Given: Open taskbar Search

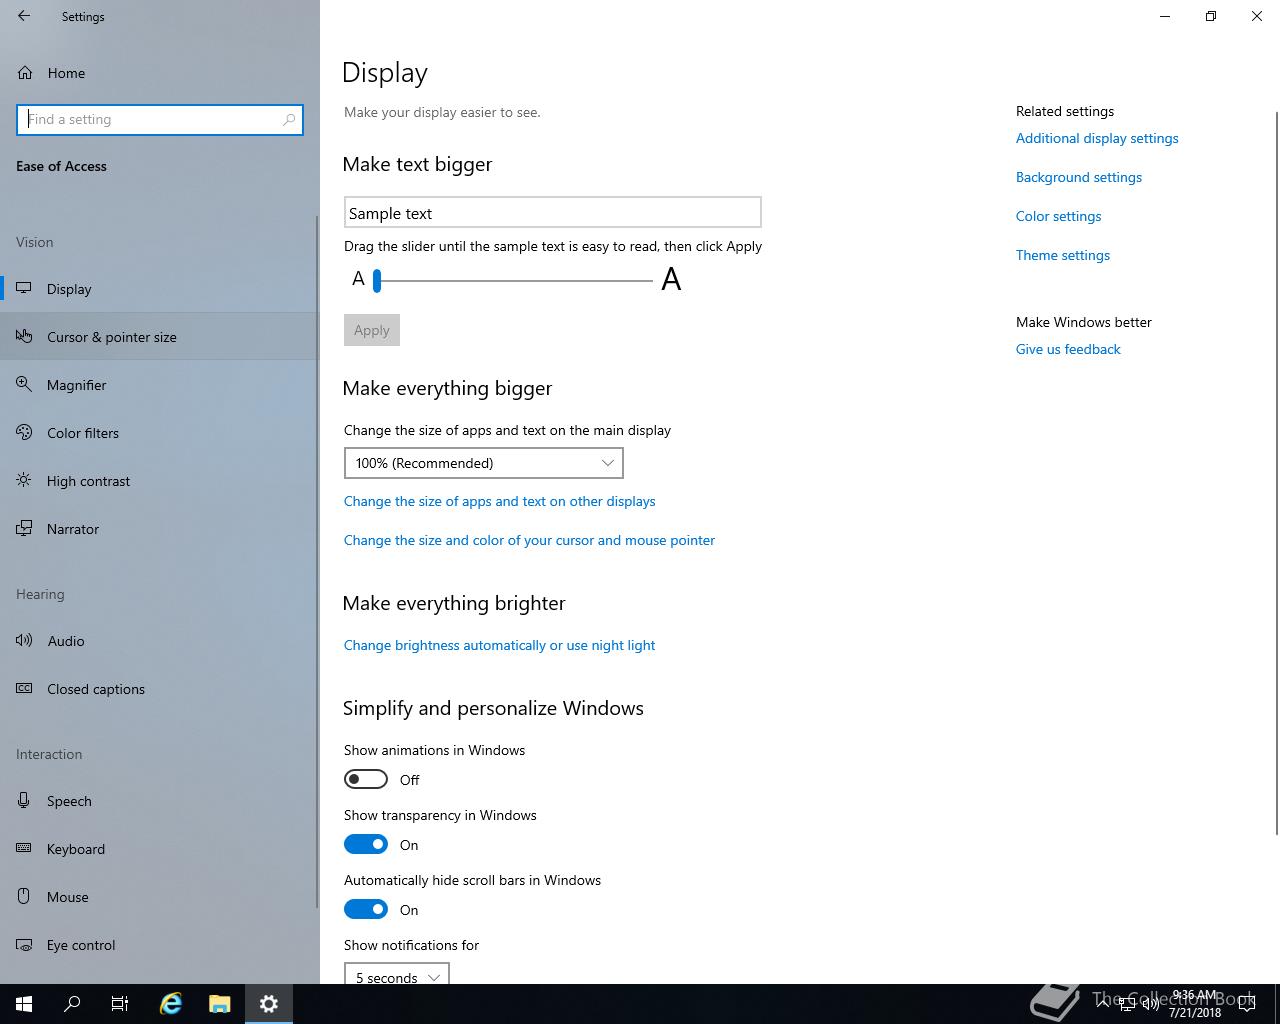Looking at the screenshot, I should [x=72, y=1004].
